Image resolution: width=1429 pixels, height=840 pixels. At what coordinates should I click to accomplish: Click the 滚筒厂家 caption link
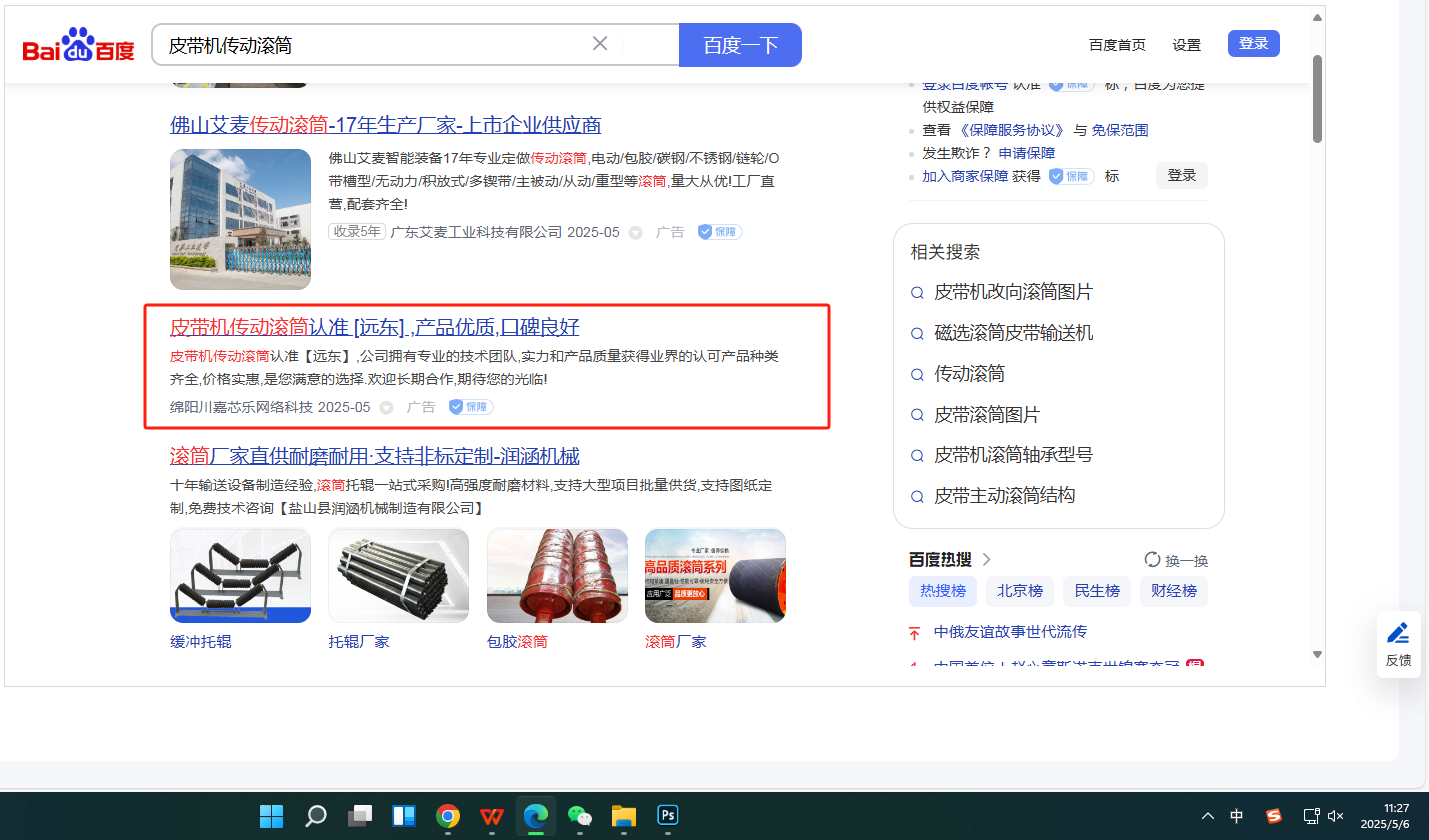pos(676,642)
